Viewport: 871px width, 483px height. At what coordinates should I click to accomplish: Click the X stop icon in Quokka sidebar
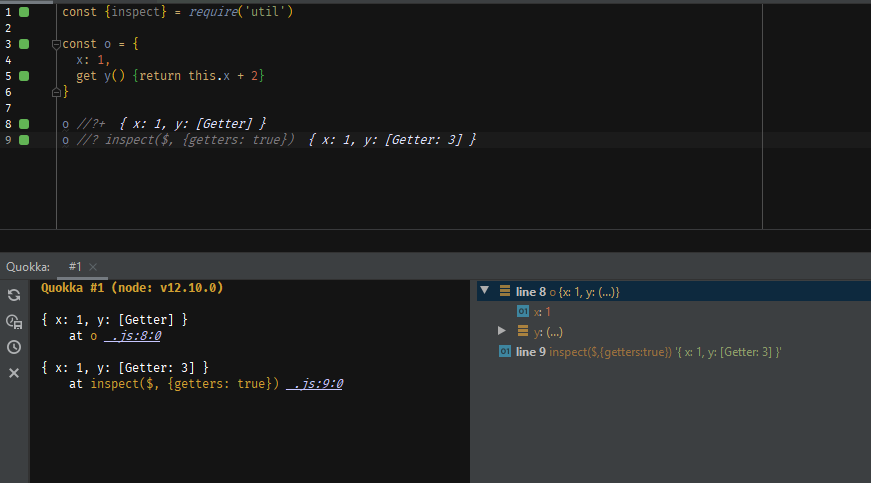14,373
